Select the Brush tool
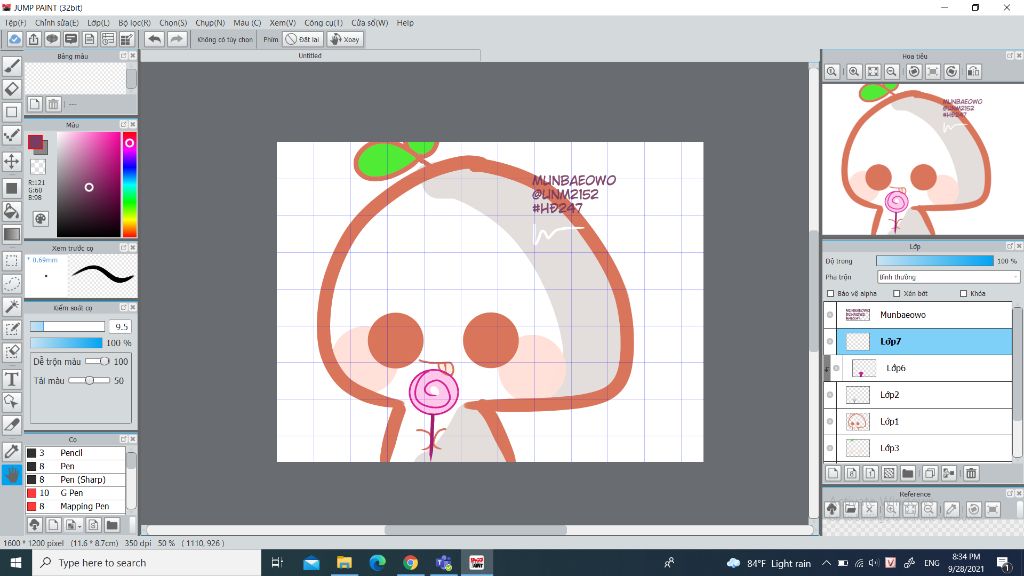Image resolution: width=1024 pixels, height=576 pixels. pyautogui.click(x=12, y=66)
